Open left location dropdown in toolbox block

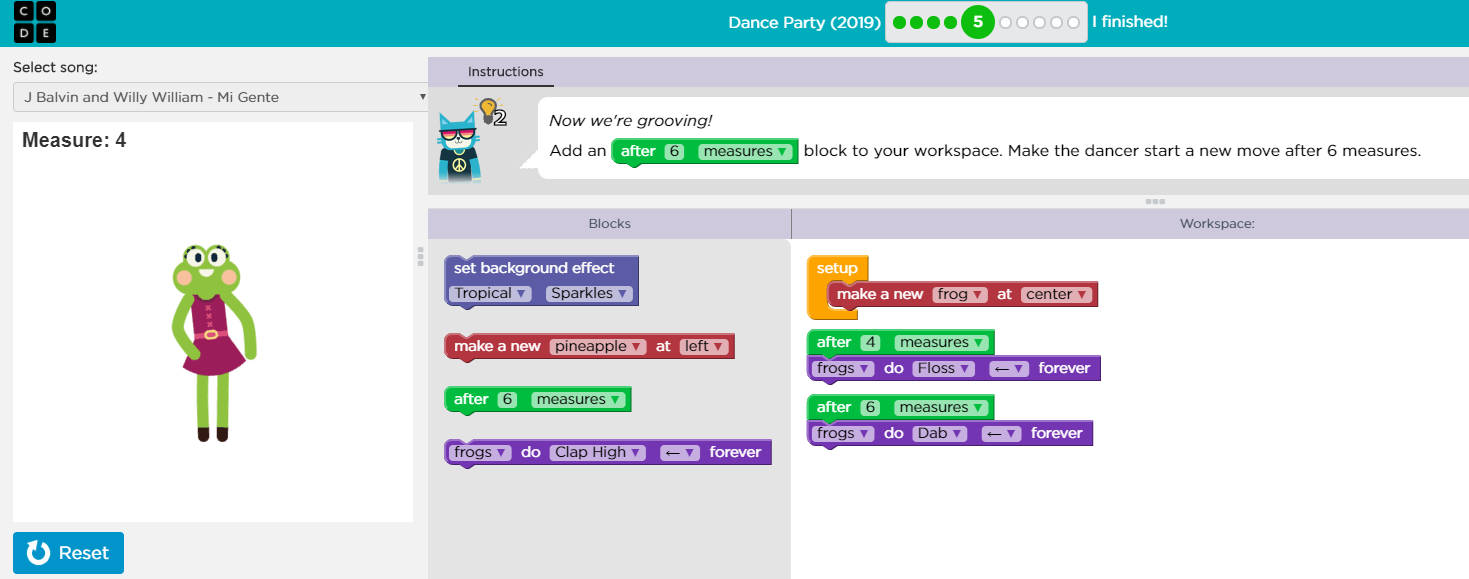coord(704,346)
